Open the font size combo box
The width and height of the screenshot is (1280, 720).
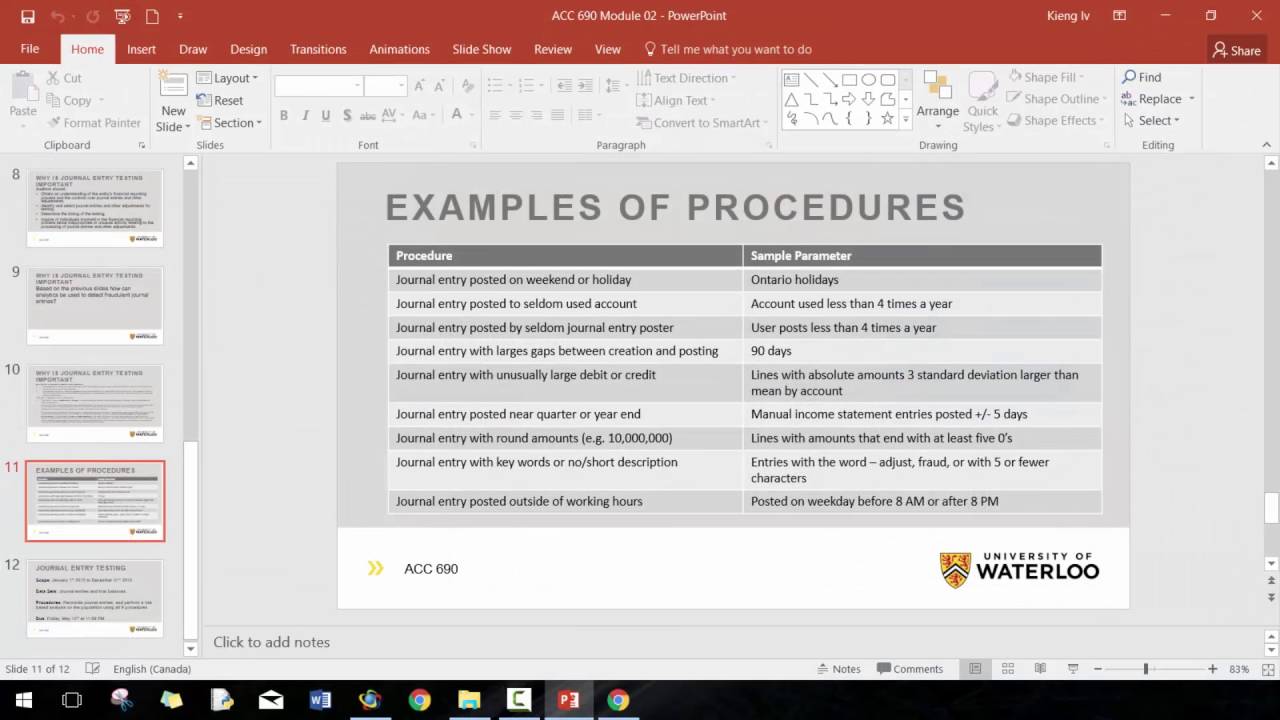(x=384, y=86)
